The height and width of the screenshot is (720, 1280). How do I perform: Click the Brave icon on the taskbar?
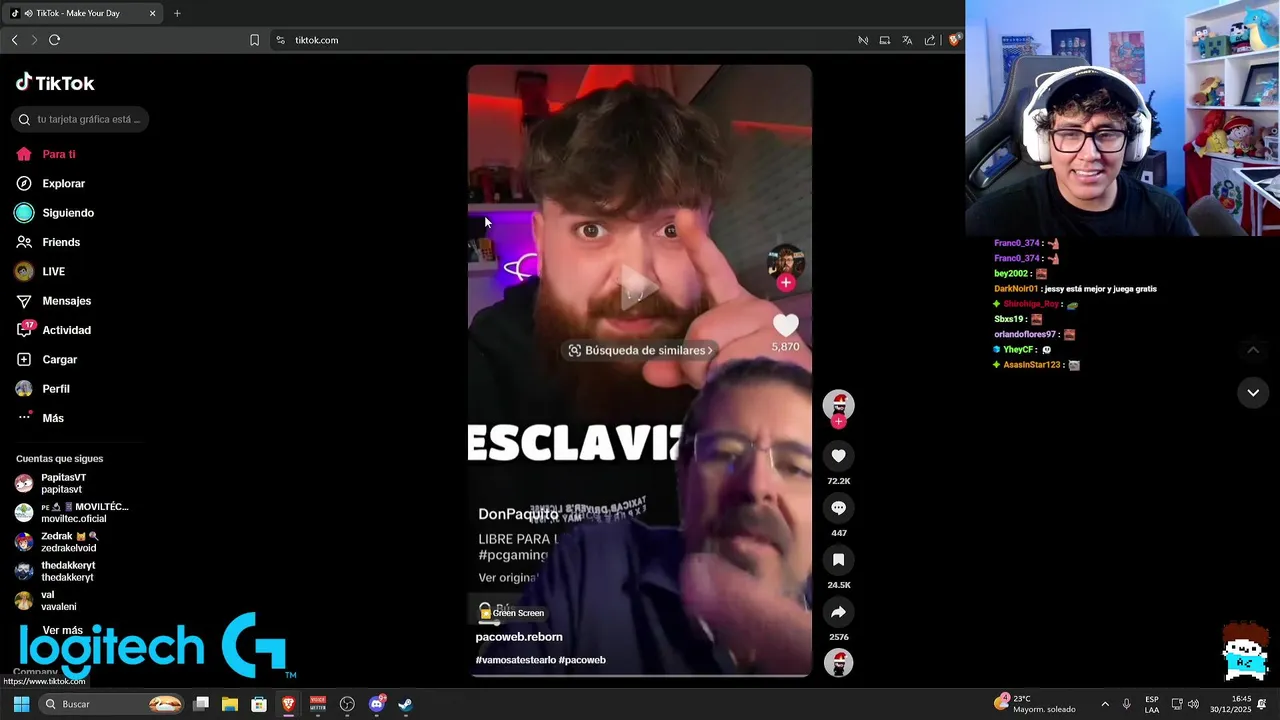[x=289, y=704]
